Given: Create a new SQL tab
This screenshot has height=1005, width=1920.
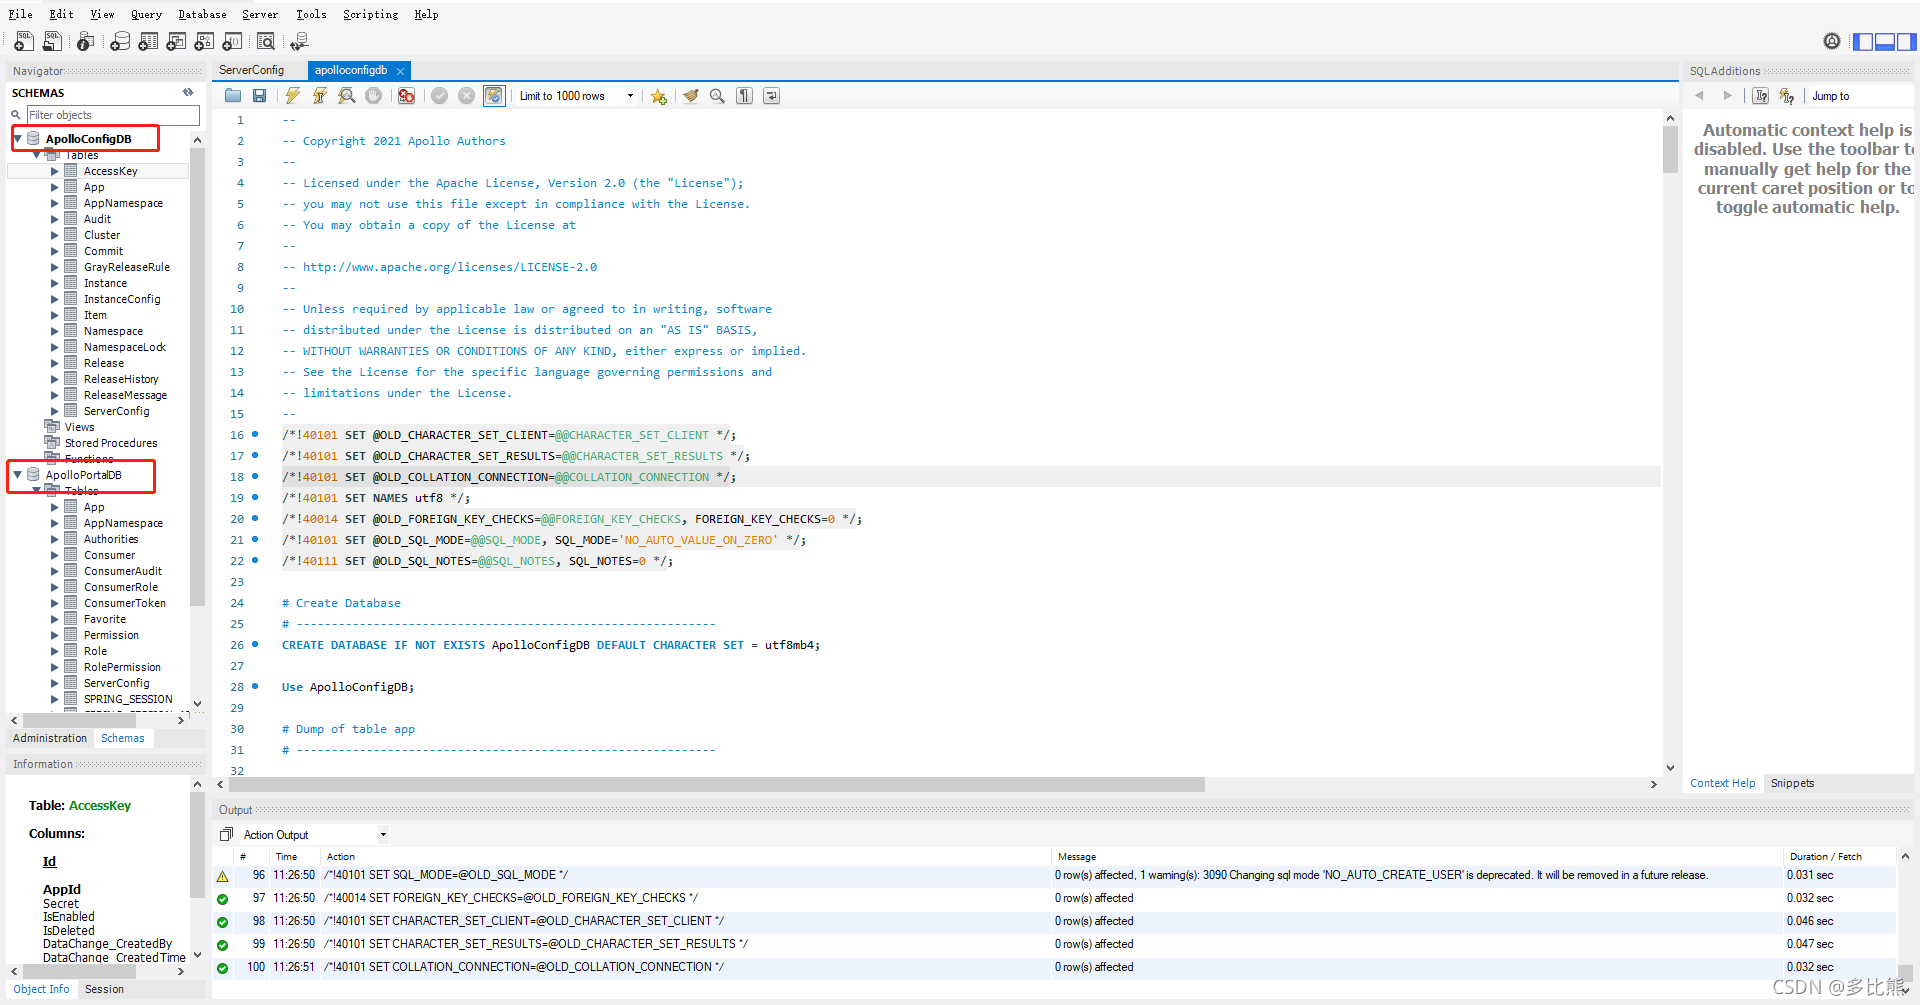Looking at the screenshot, I should point(24,41).
